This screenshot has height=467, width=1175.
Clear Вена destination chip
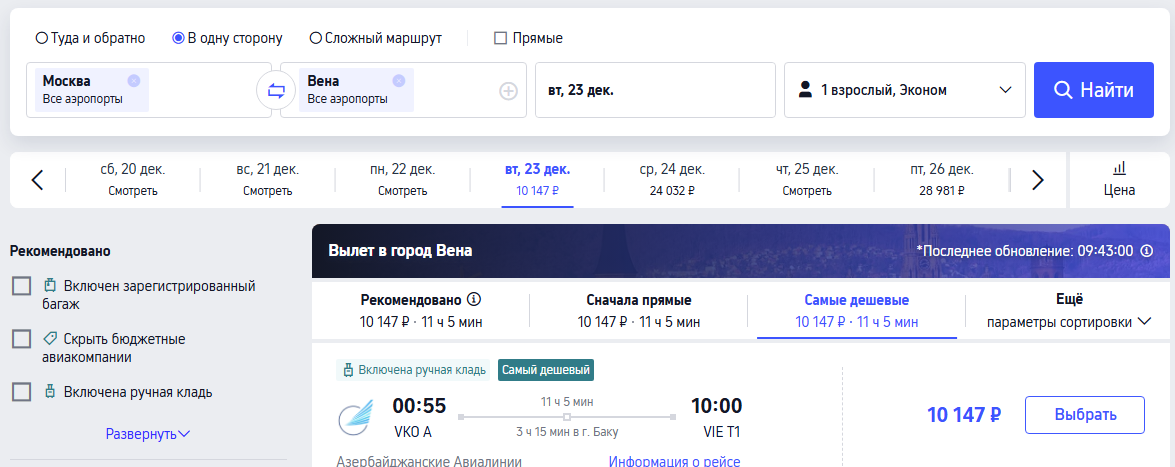coord(399,81)
